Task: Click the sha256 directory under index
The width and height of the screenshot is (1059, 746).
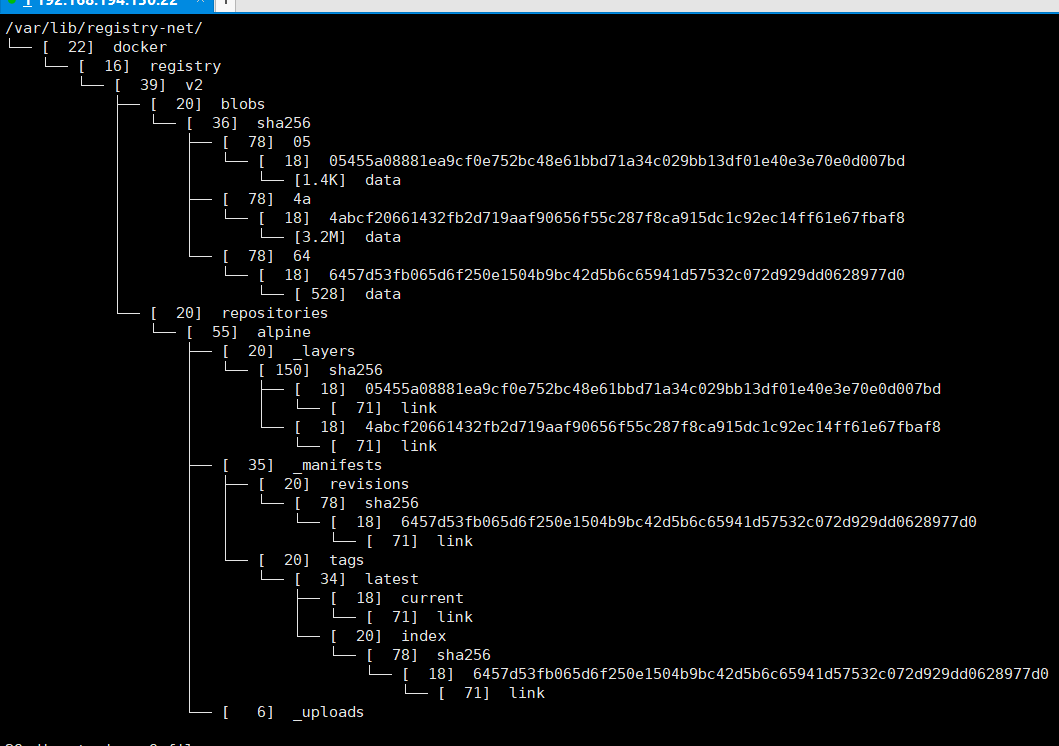Action: (464, 655)
